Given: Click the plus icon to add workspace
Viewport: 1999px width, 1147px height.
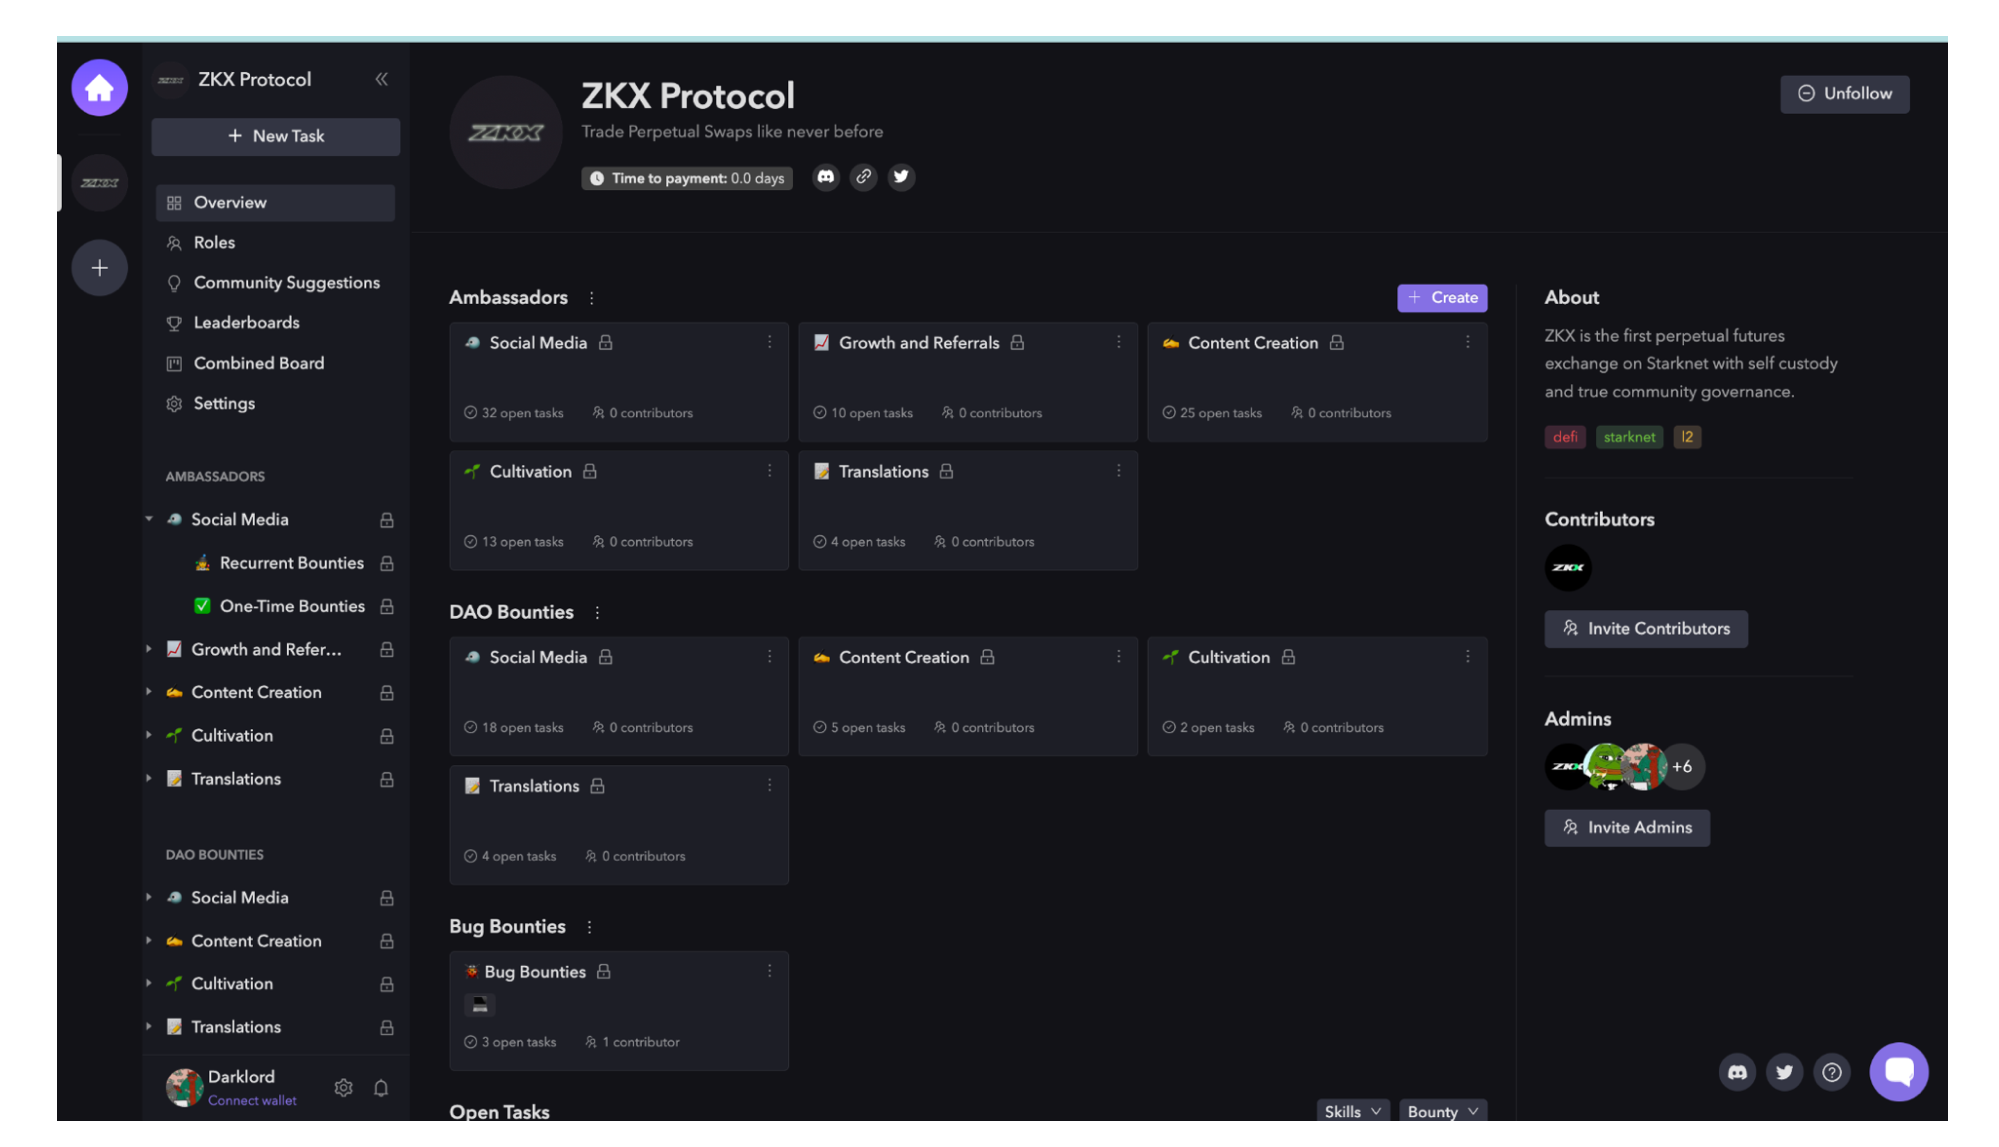Looking at the screenshot, I should pyautogui.click(x=99, y=268).
